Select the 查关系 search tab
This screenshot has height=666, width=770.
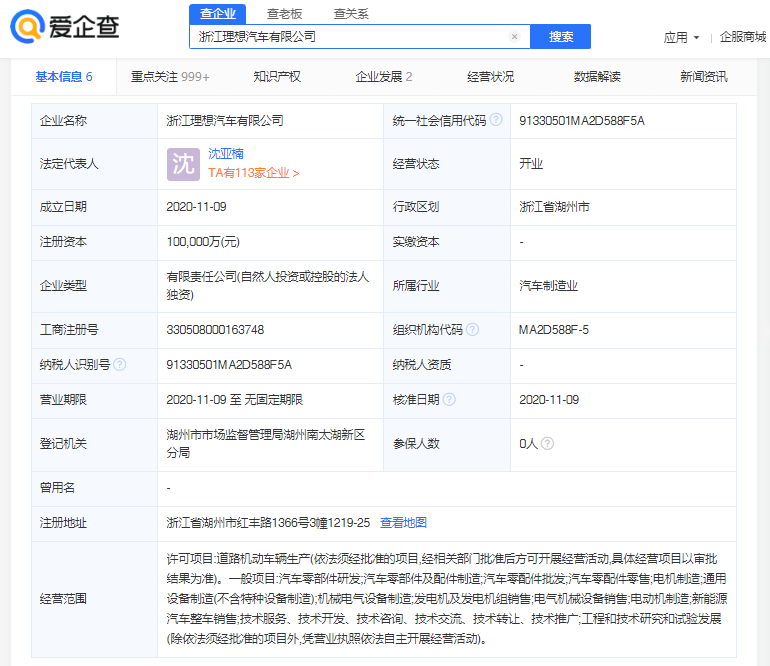click(x=351, y=14)
